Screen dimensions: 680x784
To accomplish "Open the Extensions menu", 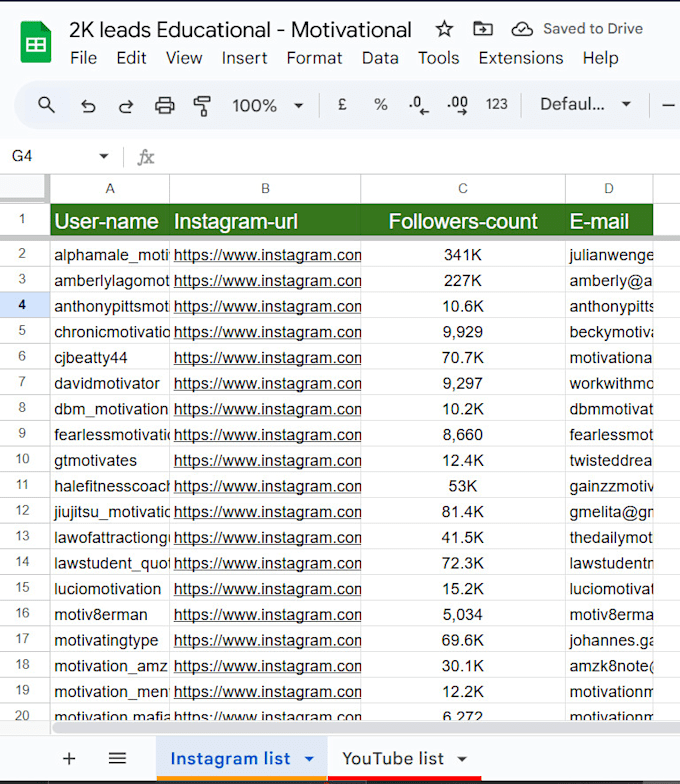I will pos(520,58).
